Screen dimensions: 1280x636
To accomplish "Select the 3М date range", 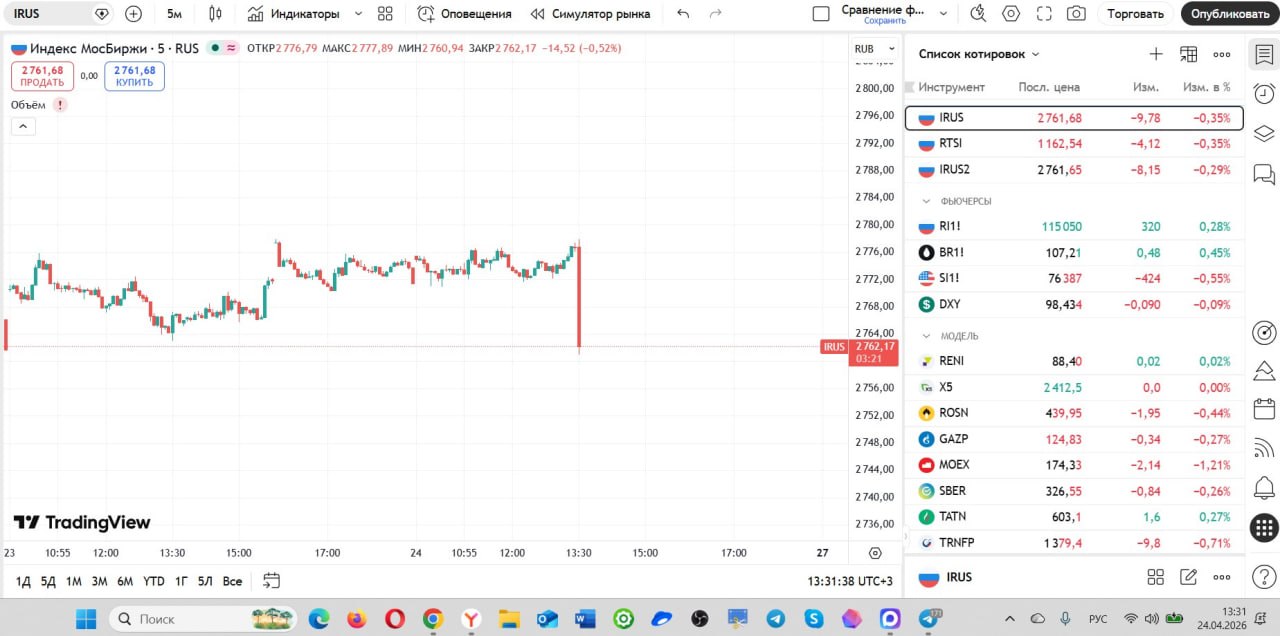I will tap(99, 581).
